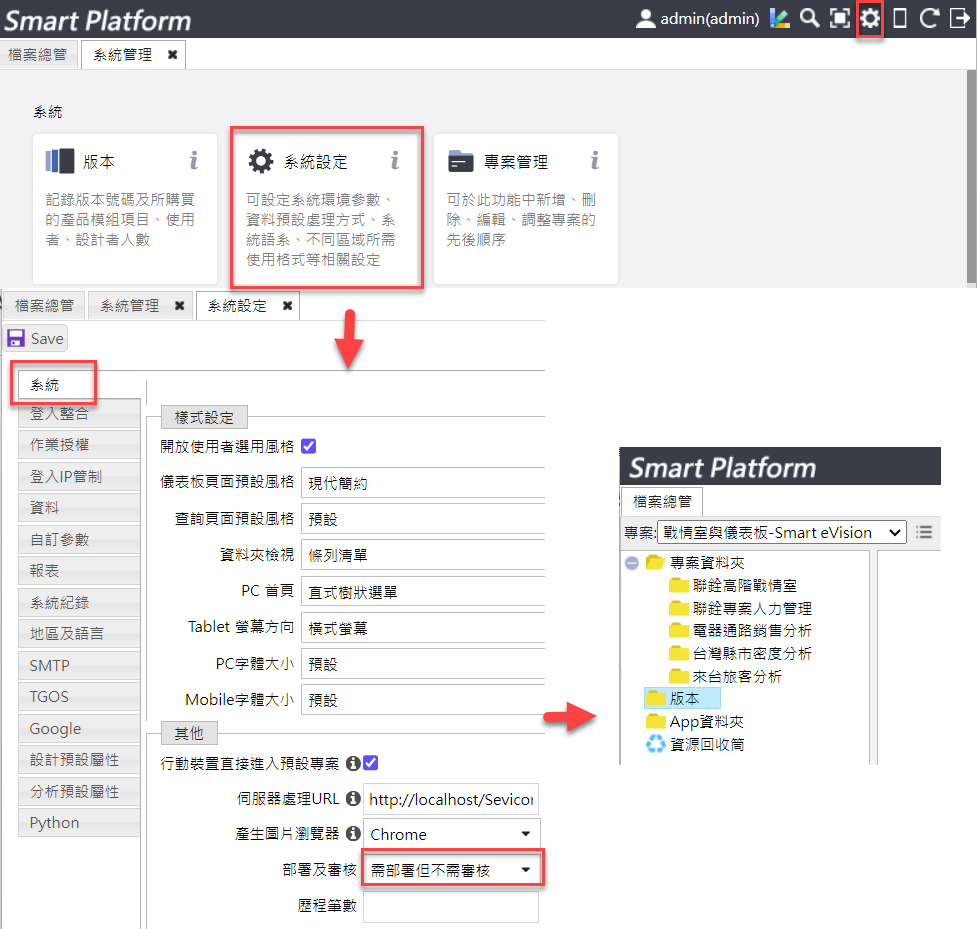Open the PC 首頁 selector

(x=422, y=592)
